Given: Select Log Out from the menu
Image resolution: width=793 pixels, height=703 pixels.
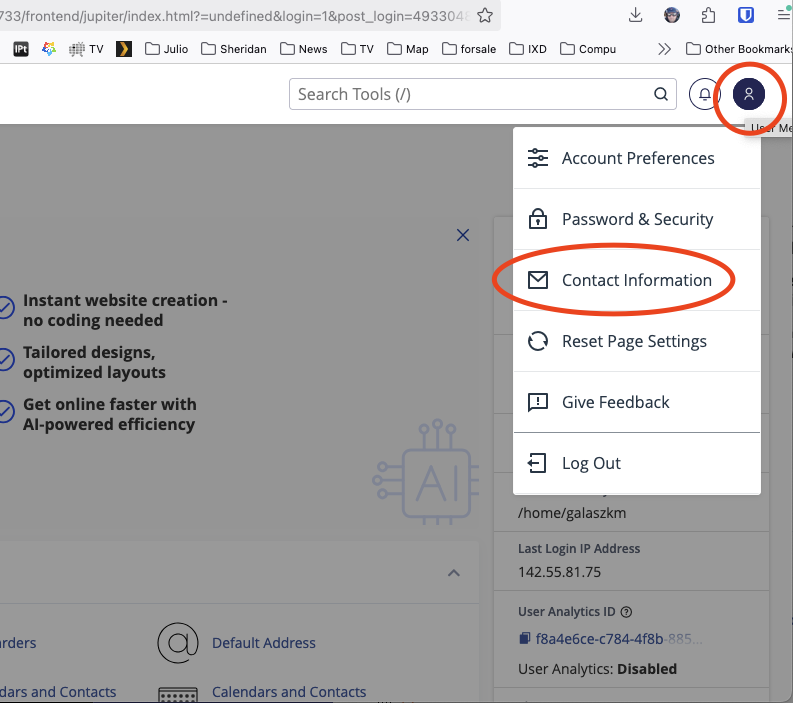Looking at the screenshot, I should [x=591, y=463].
